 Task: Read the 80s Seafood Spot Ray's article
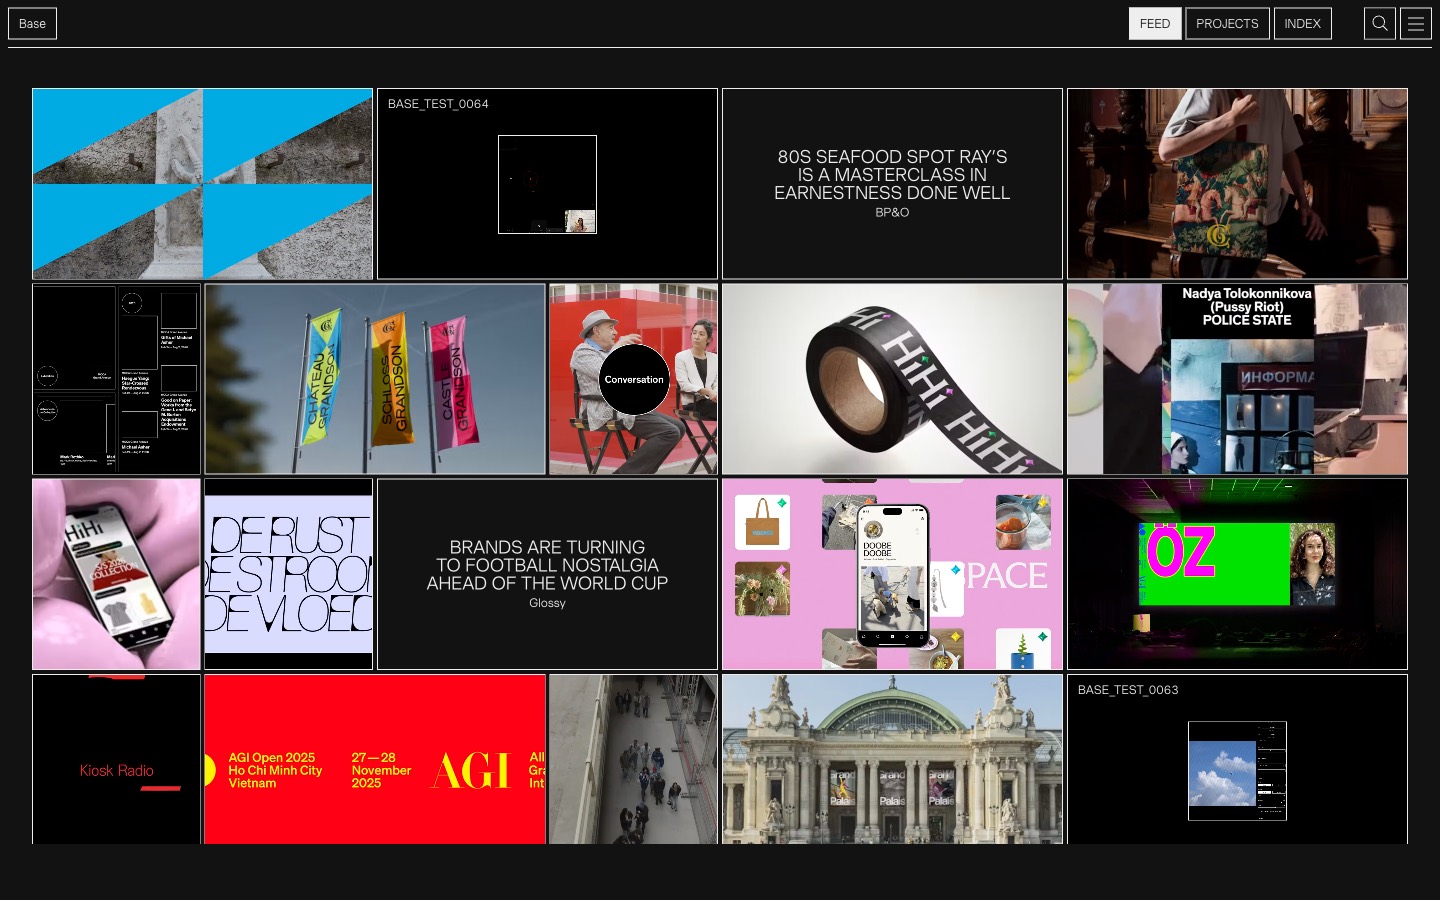[x=892, y=184]
